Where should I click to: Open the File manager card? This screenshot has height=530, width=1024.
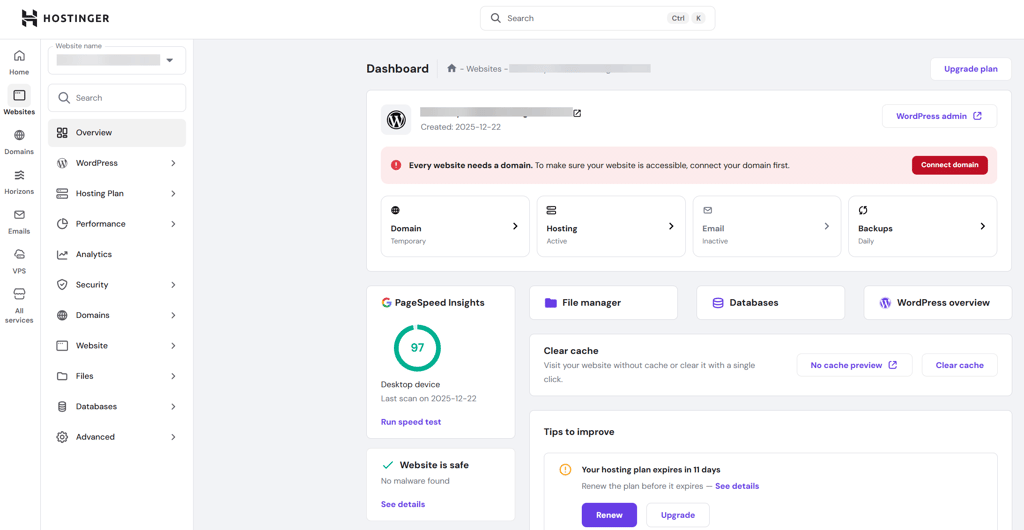point(603,303)
